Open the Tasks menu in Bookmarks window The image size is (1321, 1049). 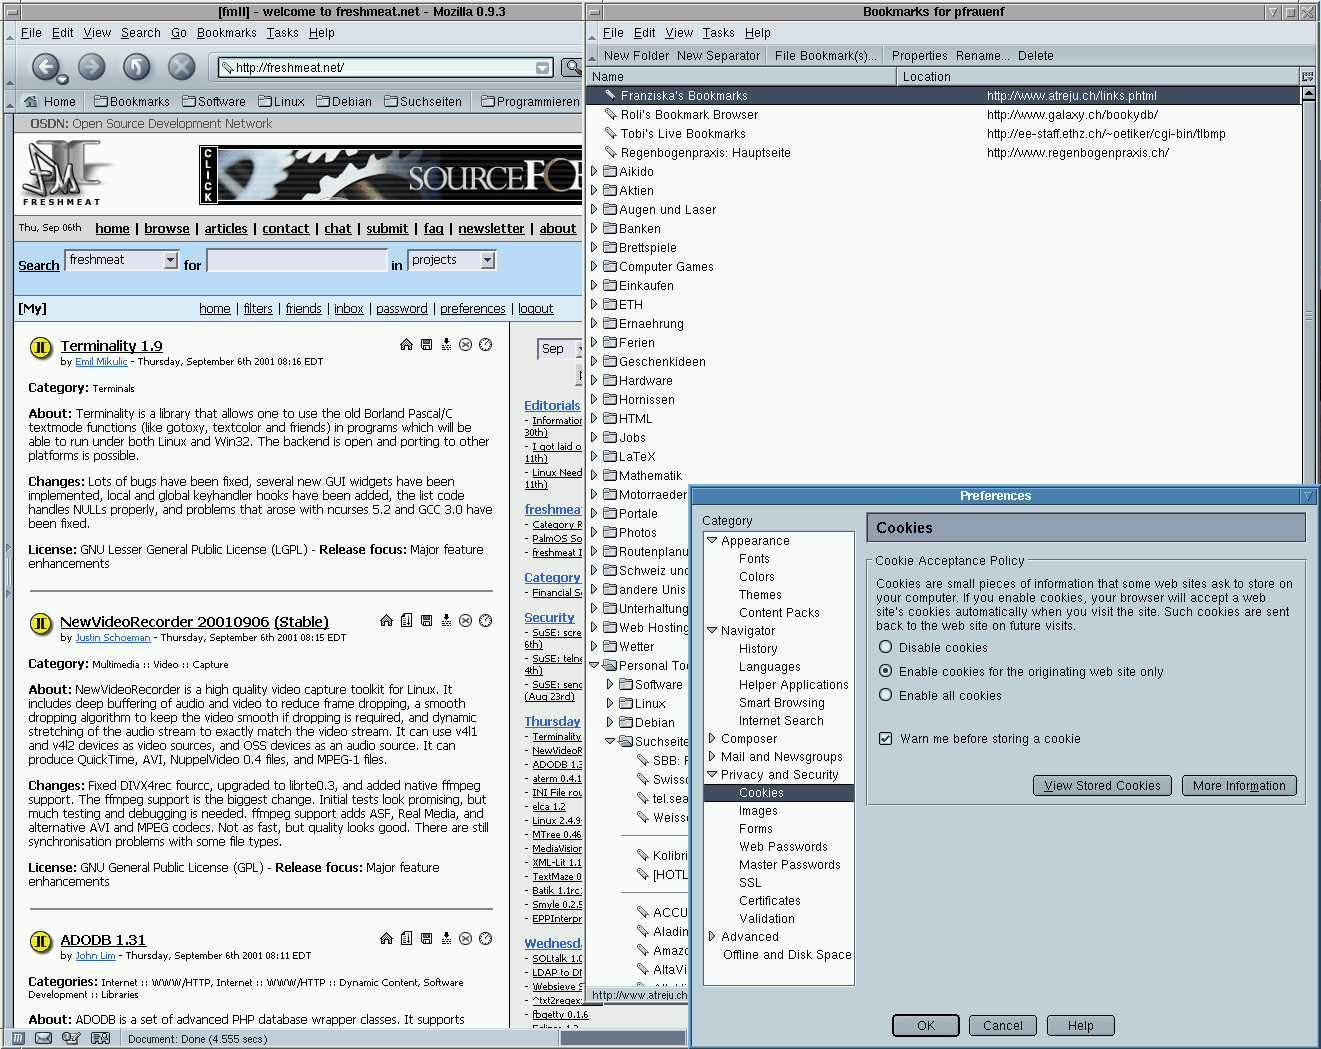point(718,33)
